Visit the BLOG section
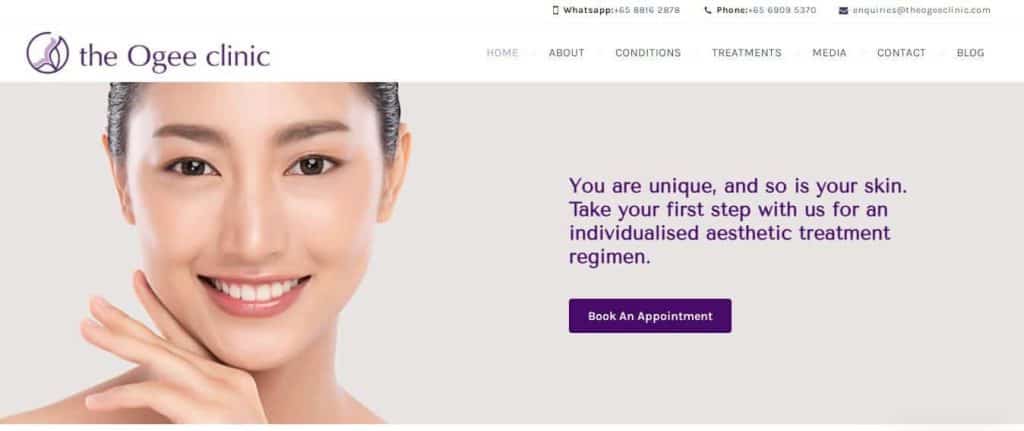This screenshot has height=431, width=1024. tap(970, 53)
